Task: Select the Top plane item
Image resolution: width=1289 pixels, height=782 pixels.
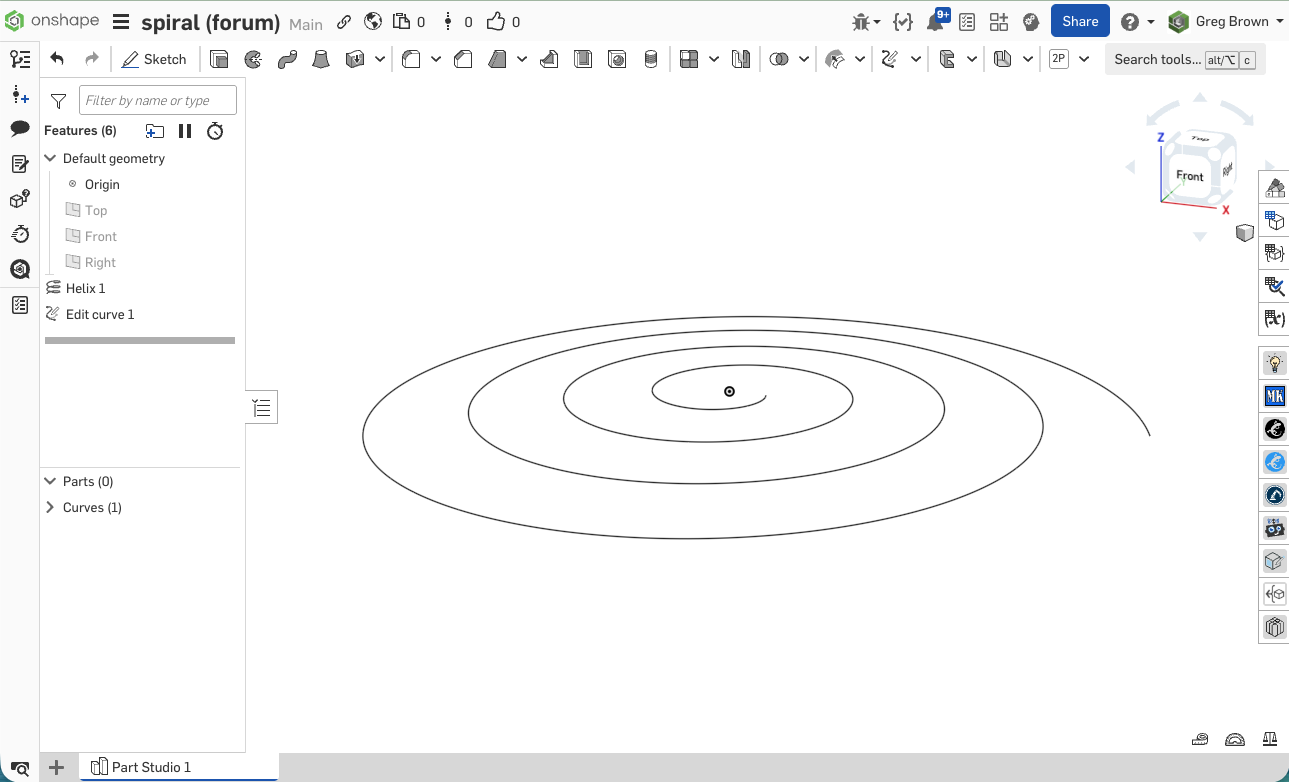Action: coord(96,210)
